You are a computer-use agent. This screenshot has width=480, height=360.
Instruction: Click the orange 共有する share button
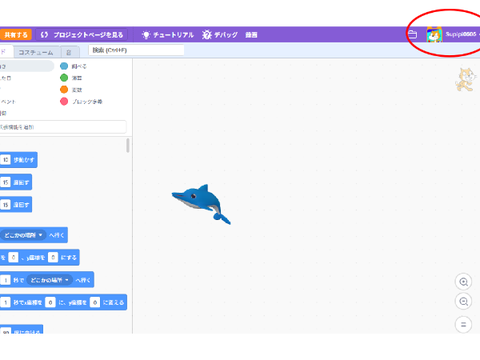[15, 35]
